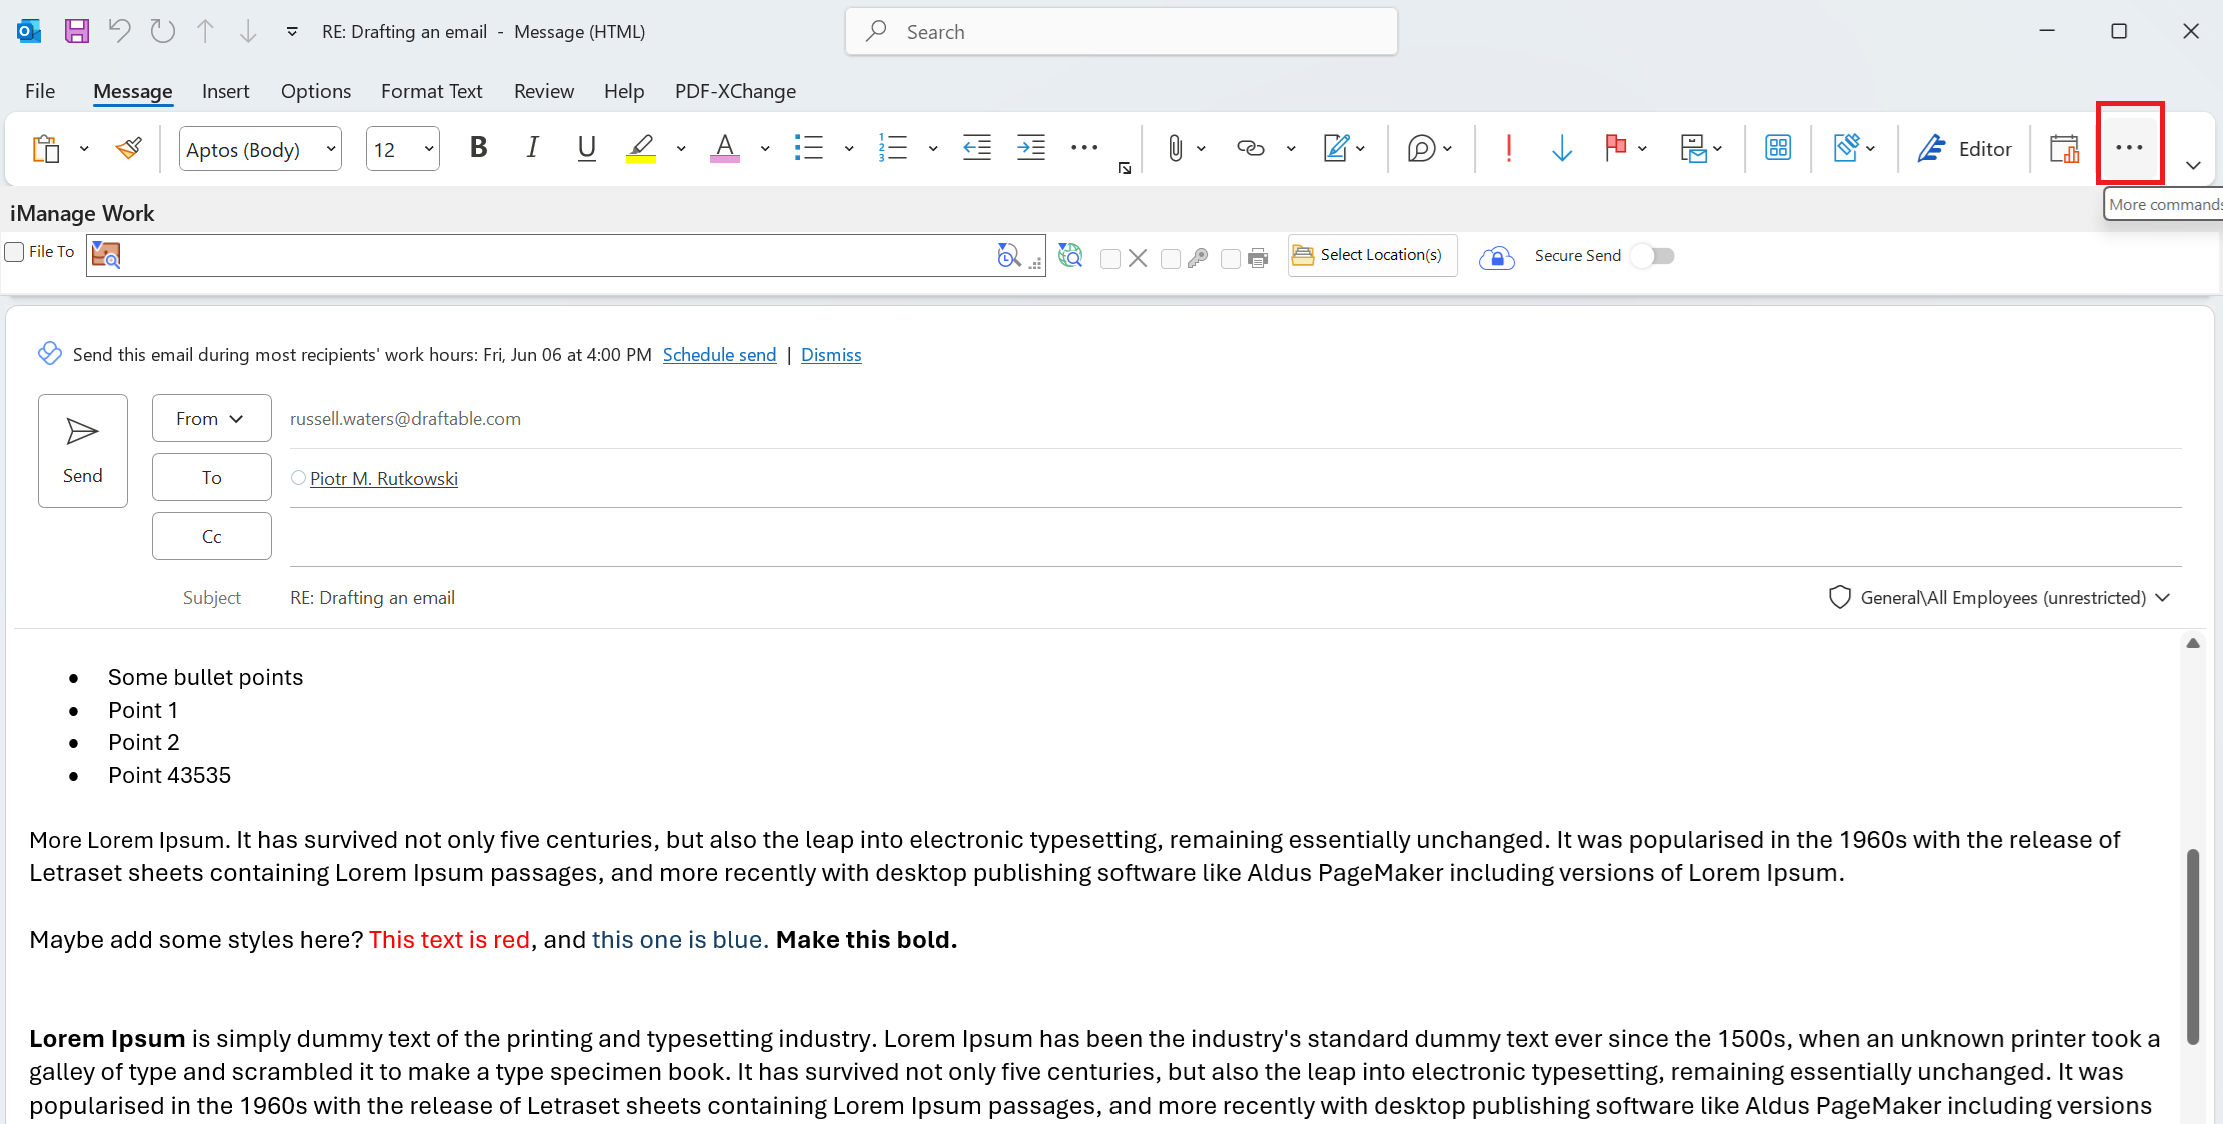Image resolution: width=2223 pixels, height=1124 pixels.
Task: Switch to the Format Text tab
Action: point(431,91)
